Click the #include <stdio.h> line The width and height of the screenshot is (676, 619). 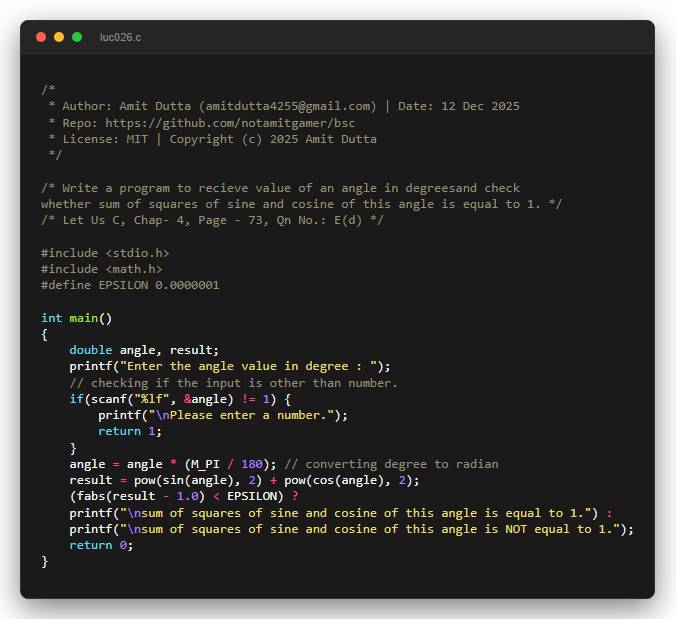105,253
